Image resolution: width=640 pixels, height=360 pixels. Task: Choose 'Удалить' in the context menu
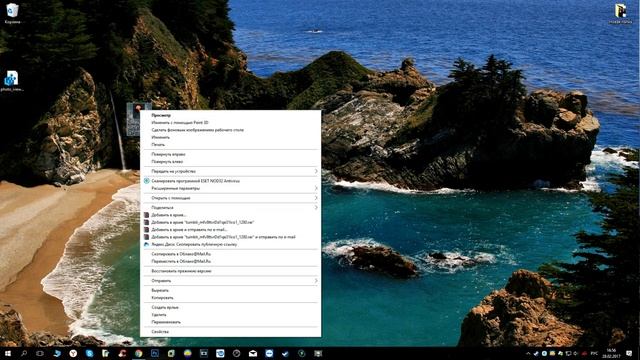point(159,315)
